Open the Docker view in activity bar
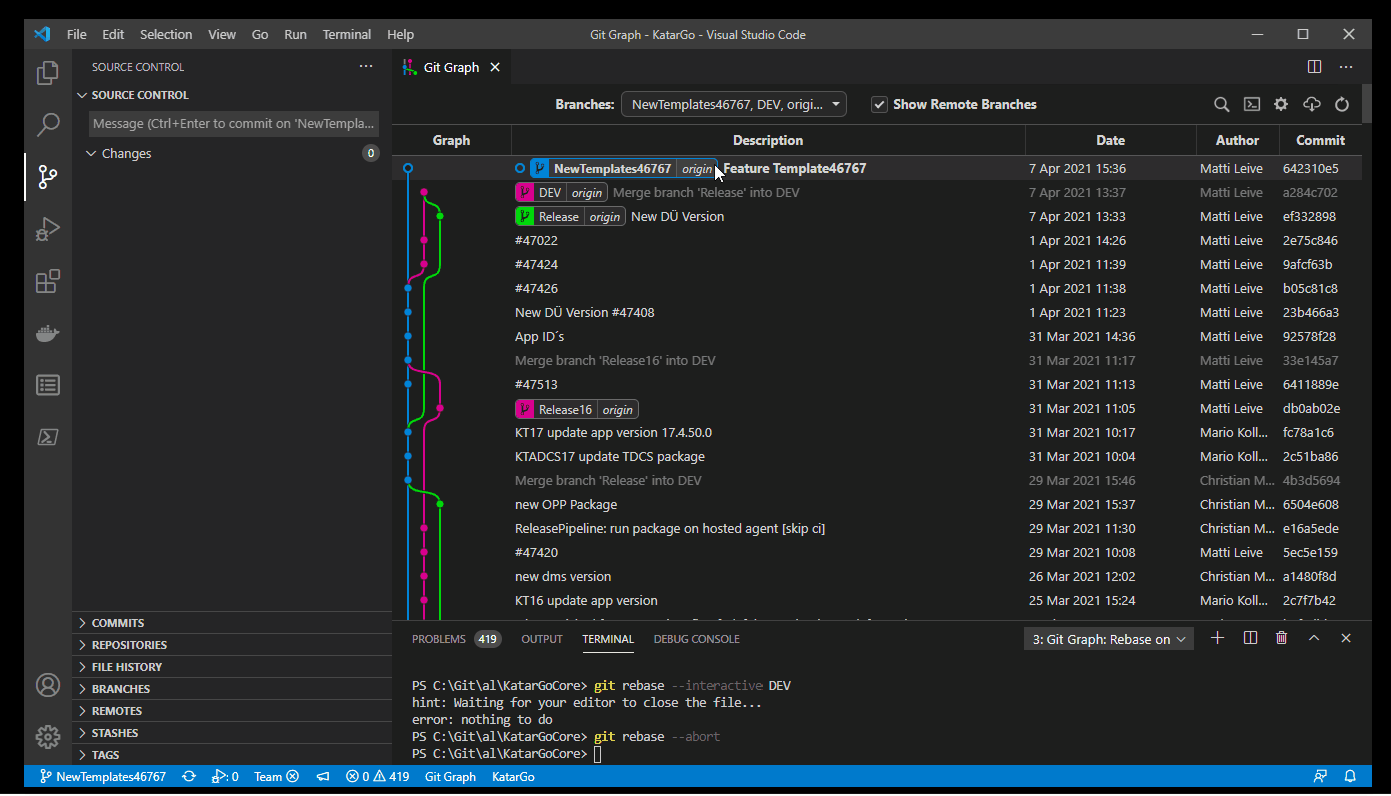Screen dimensions: 1391x796 point(47,333)
